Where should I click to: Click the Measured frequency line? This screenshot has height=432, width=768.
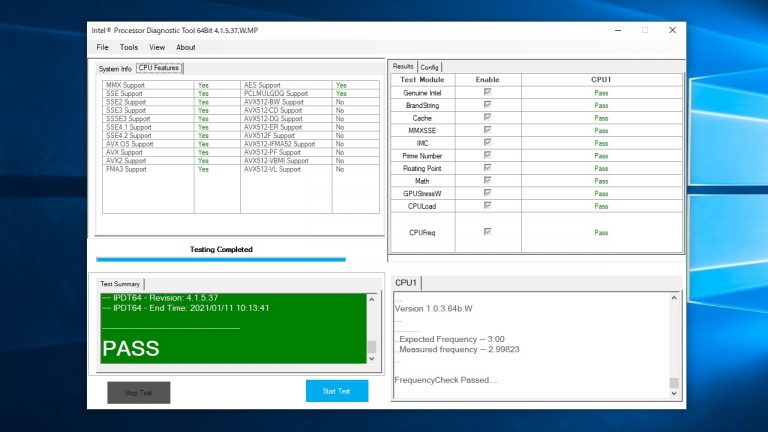coord(458,350)
